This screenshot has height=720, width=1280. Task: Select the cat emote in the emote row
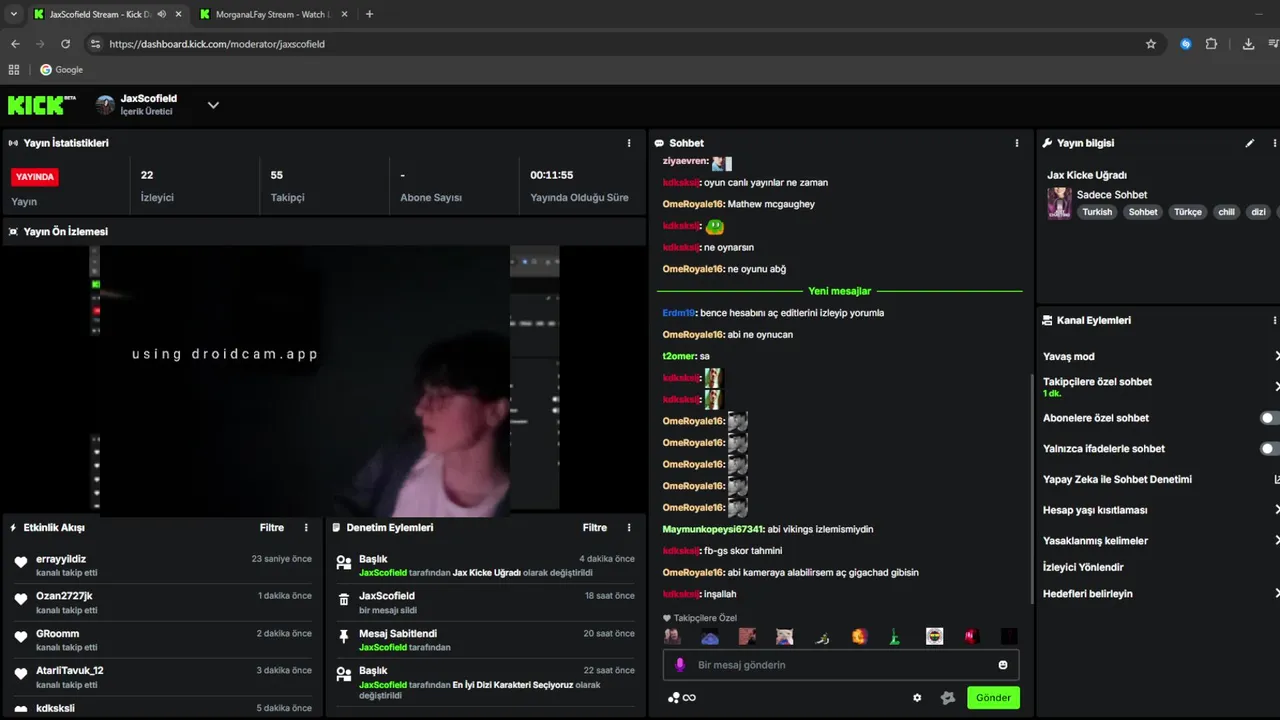pos(784,636)
